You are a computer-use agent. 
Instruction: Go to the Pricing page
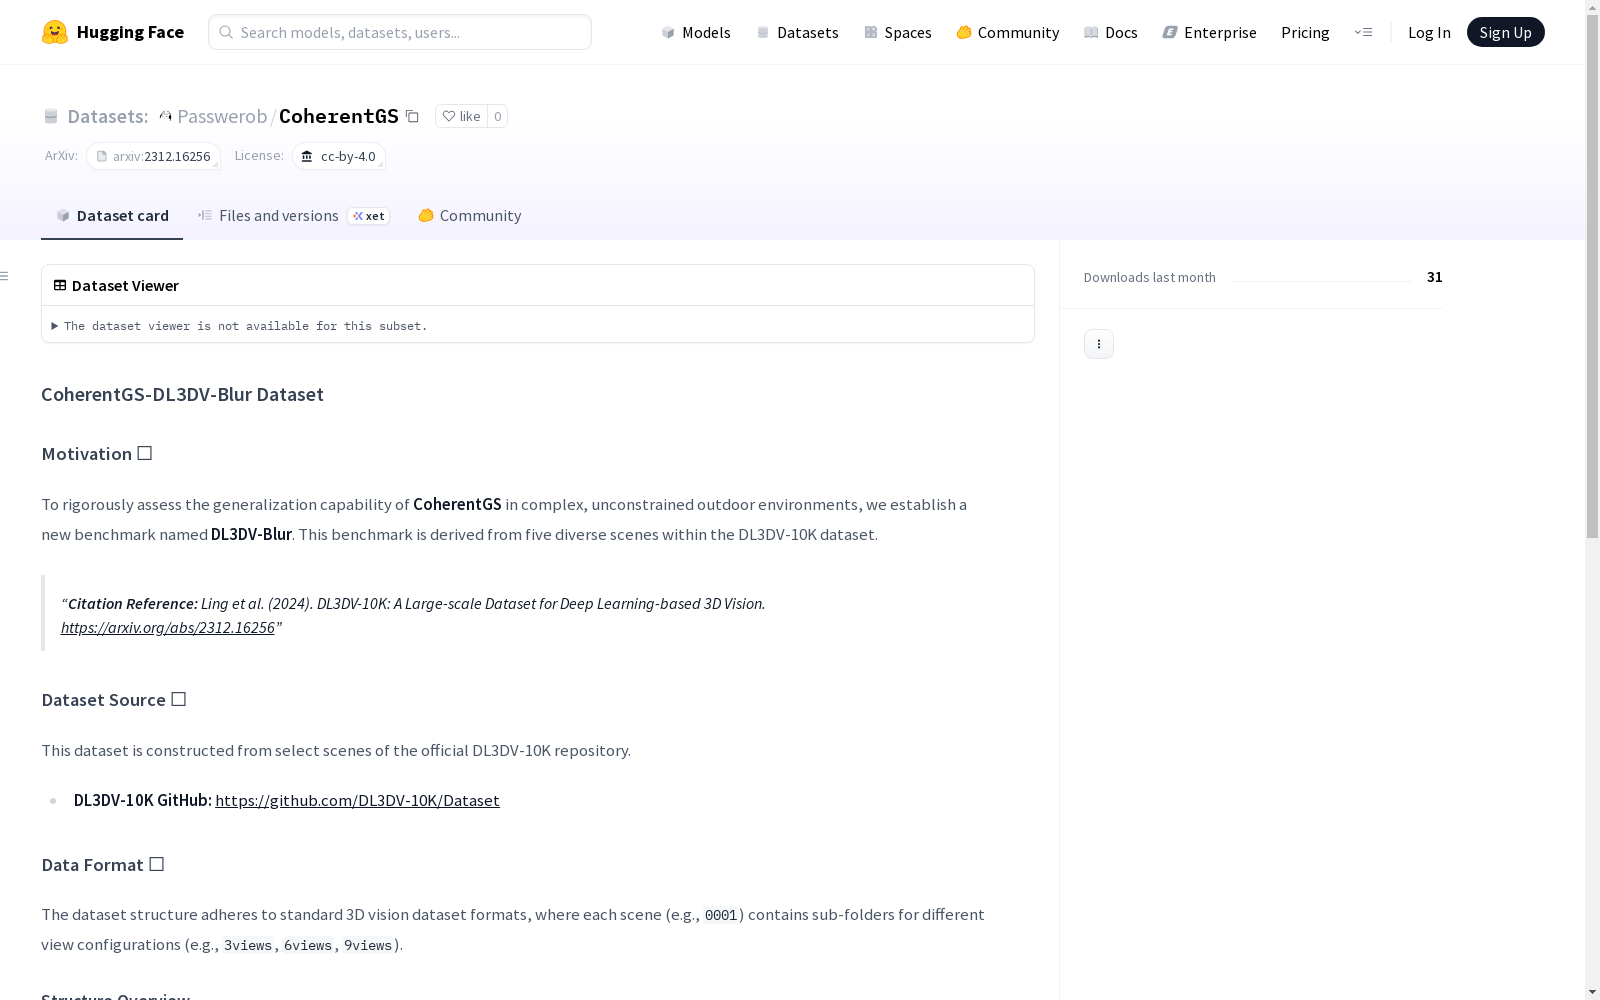tap(1305, 32)
